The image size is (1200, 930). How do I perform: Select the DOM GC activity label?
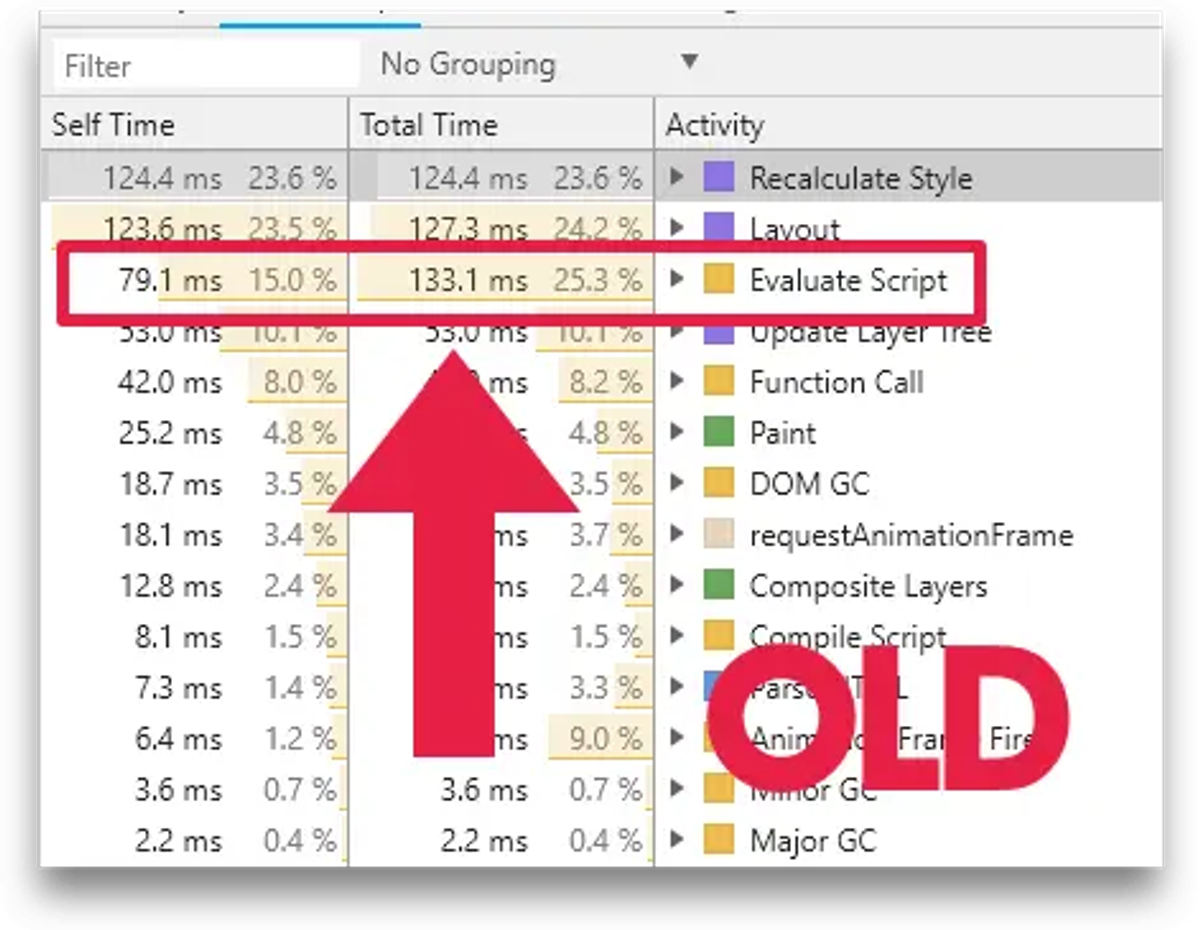pos(810,484)
